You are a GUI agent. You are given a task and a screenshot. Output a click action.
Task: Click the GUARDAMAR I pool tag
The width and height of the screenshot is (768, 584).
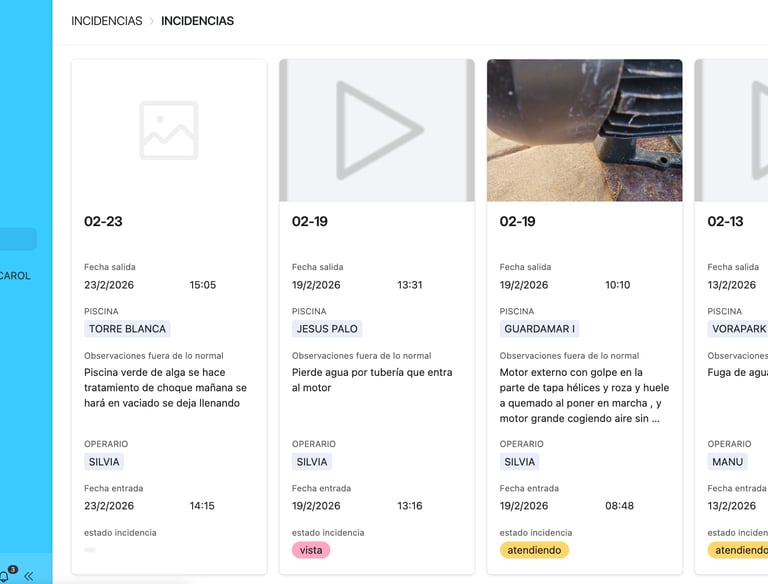click(x=539, y=329)
